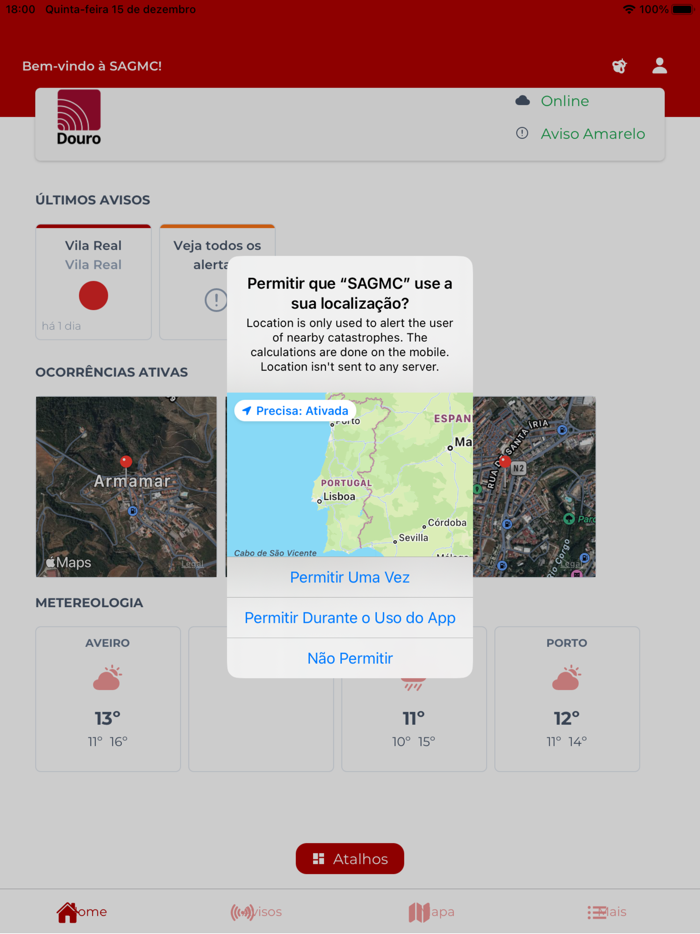The width and height of the screenshot is (700, 934).
Task: Choose Permitir Uma Vez
Action: click(x=350, y=577)
